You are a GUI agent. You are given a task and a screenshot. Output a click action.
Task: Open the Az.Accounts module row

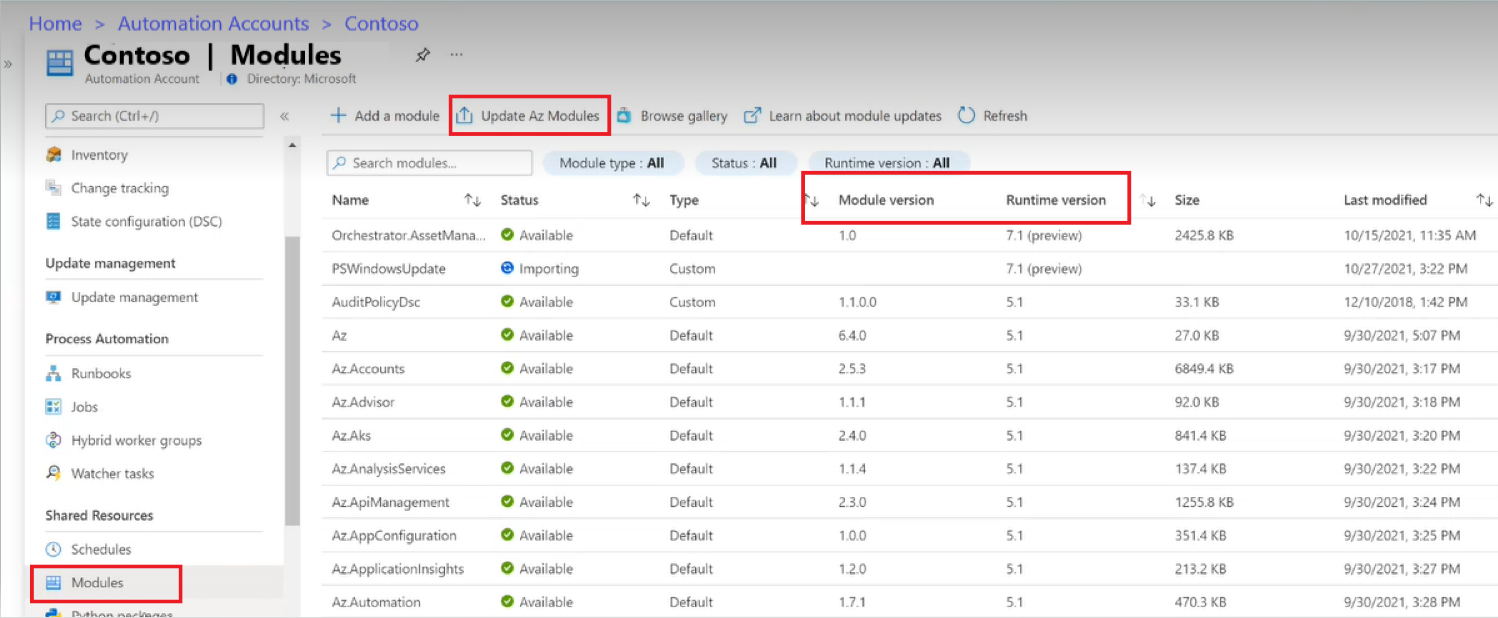pos(368,369)
